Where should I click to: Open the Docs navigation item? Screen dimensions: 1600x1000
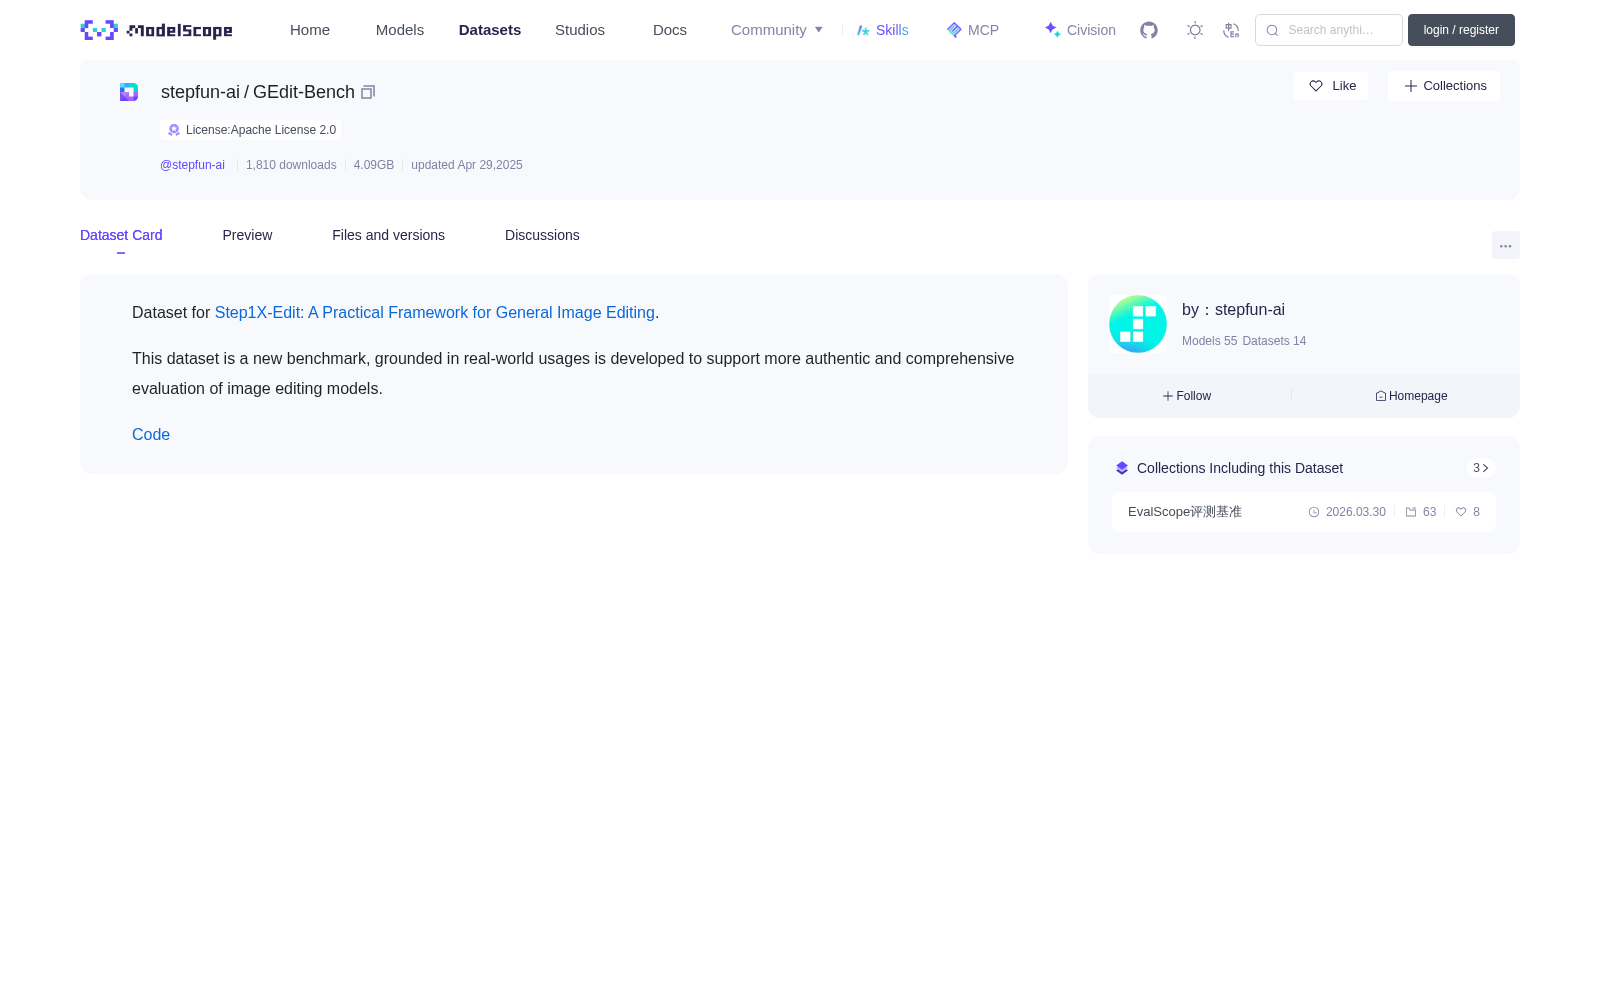670,30
